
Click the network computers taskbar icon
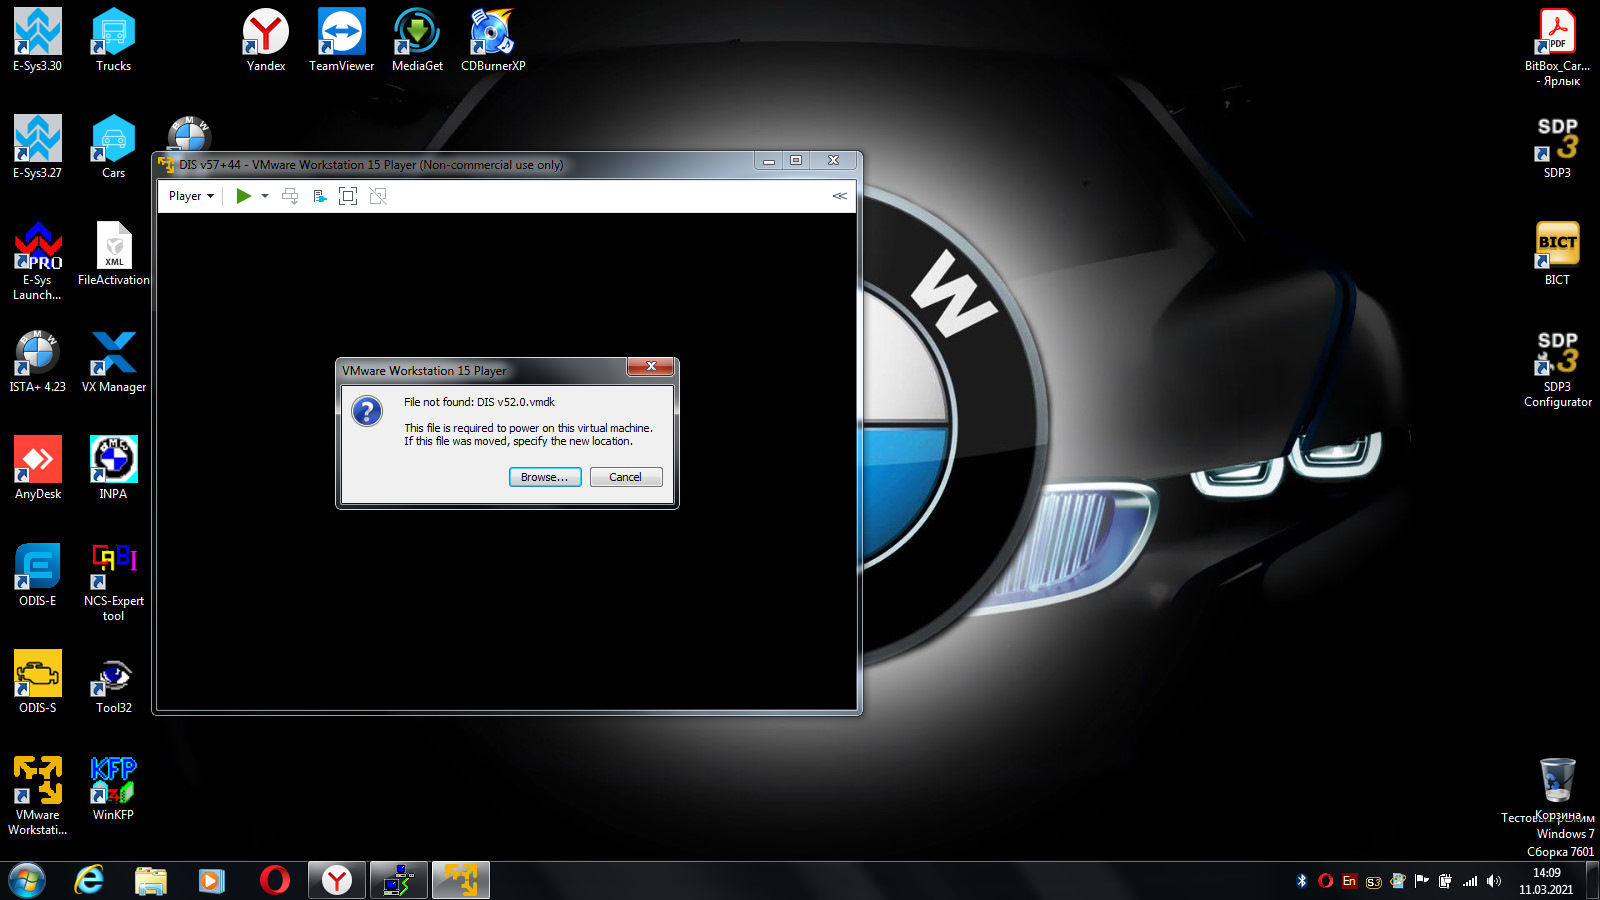coord(399,881)
